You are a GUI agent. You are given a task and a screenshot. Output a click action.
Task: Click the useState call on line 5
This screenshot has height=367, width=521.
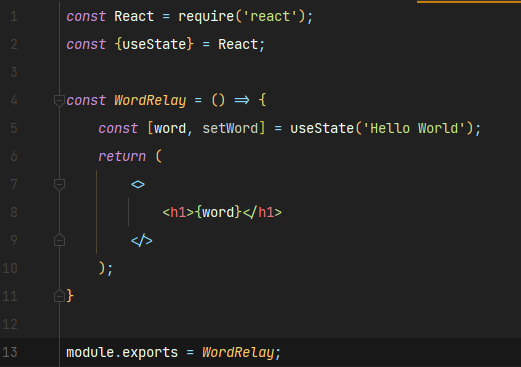[322, 128]
